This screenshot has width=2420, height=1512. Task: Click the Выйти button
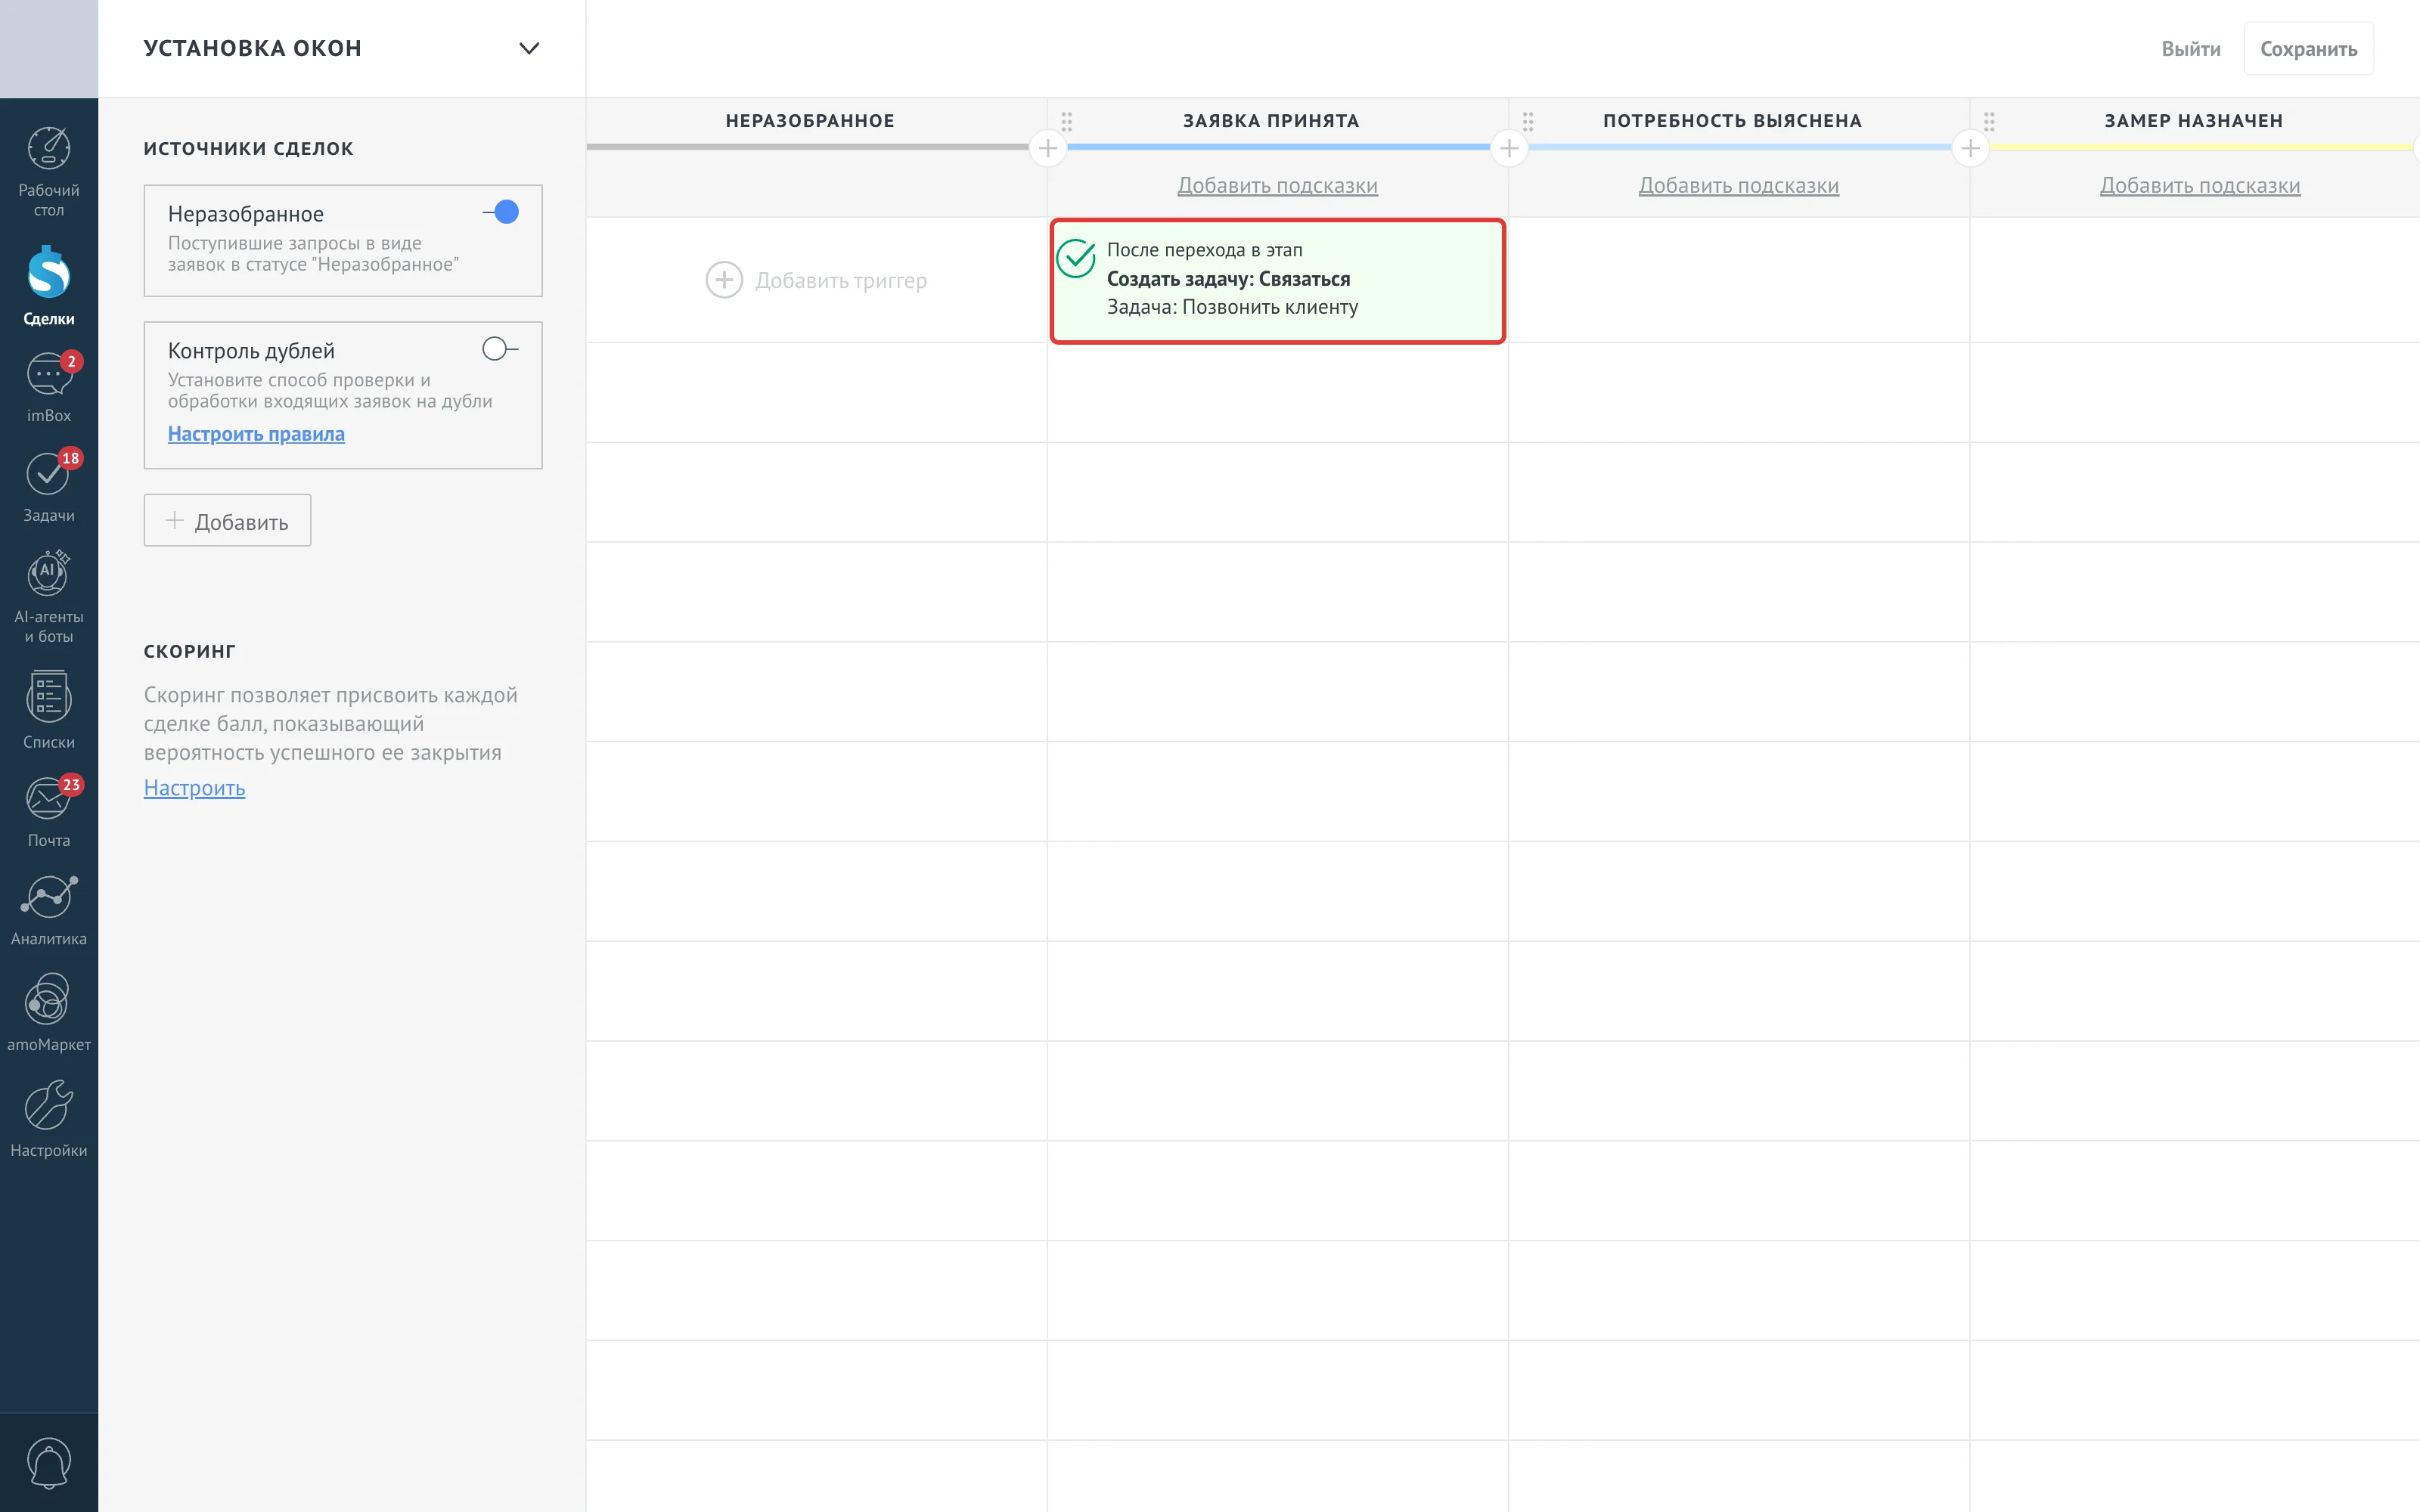click(2190, 49)
